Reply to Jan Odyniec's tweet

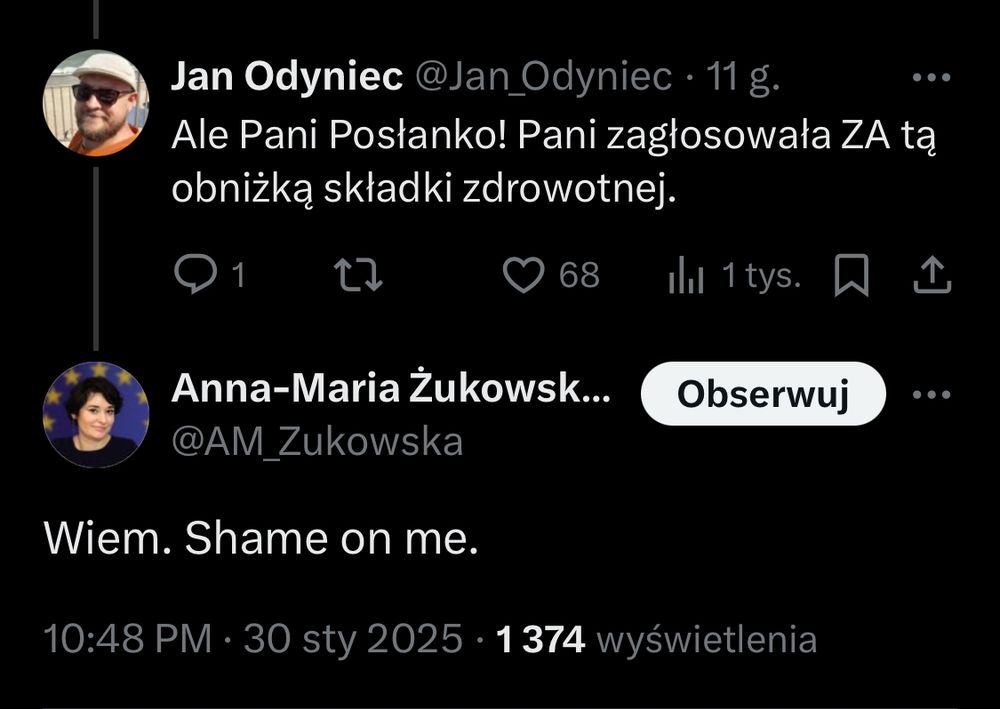click(x=192, y=275)
